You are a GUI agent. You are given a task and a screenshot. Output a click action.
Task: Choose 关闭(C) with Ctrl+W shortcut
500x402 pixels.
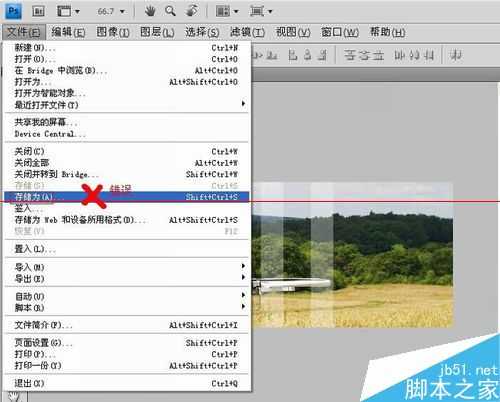(x=127, y=151)
